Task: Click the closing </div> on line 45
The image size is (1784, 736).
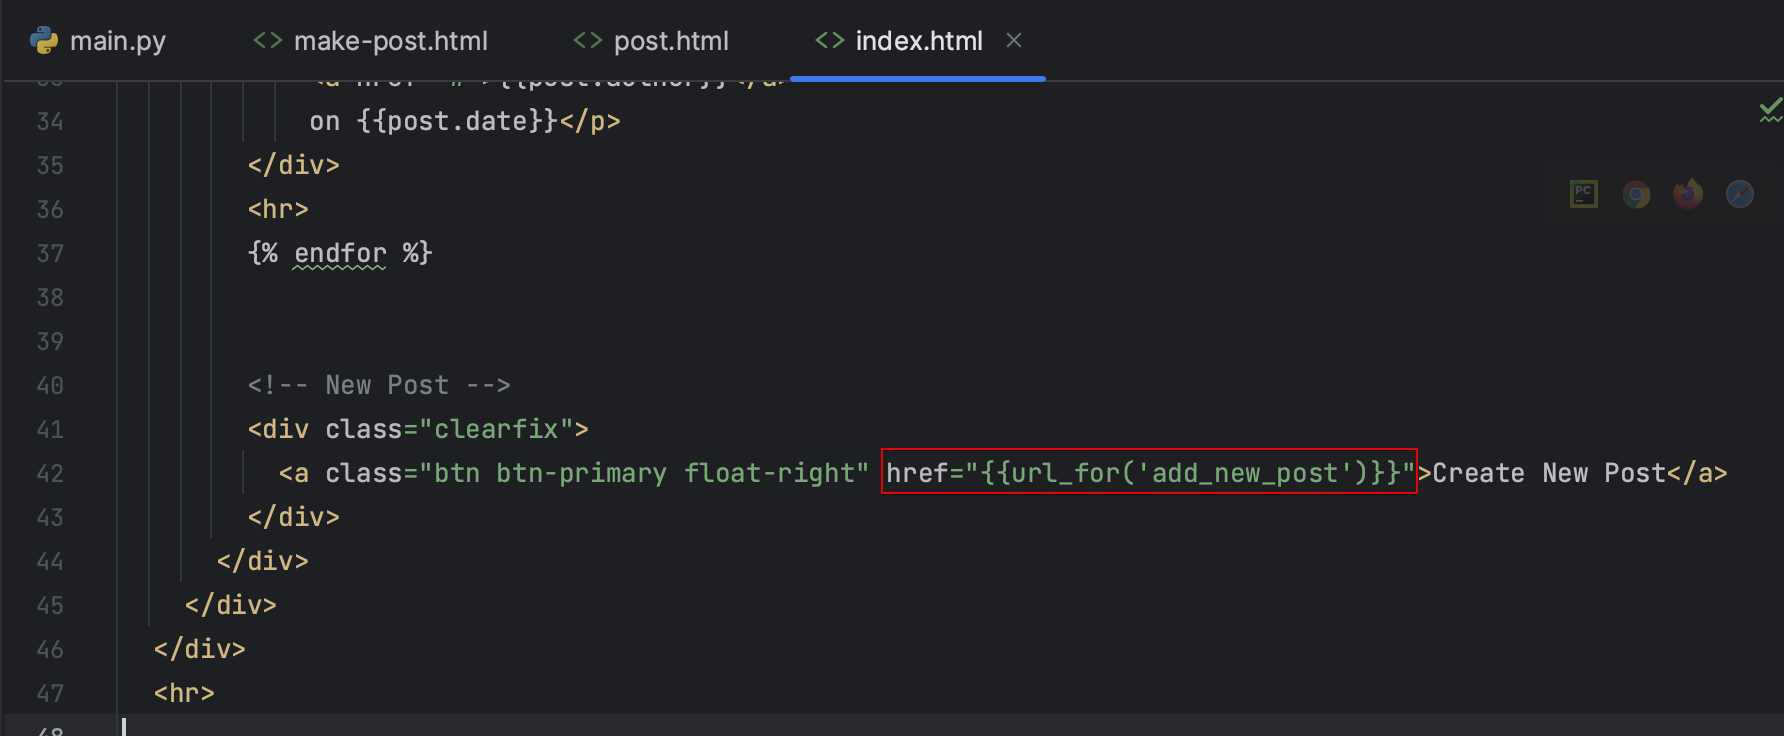Action: pyautogui.click(x=230, y=606)
